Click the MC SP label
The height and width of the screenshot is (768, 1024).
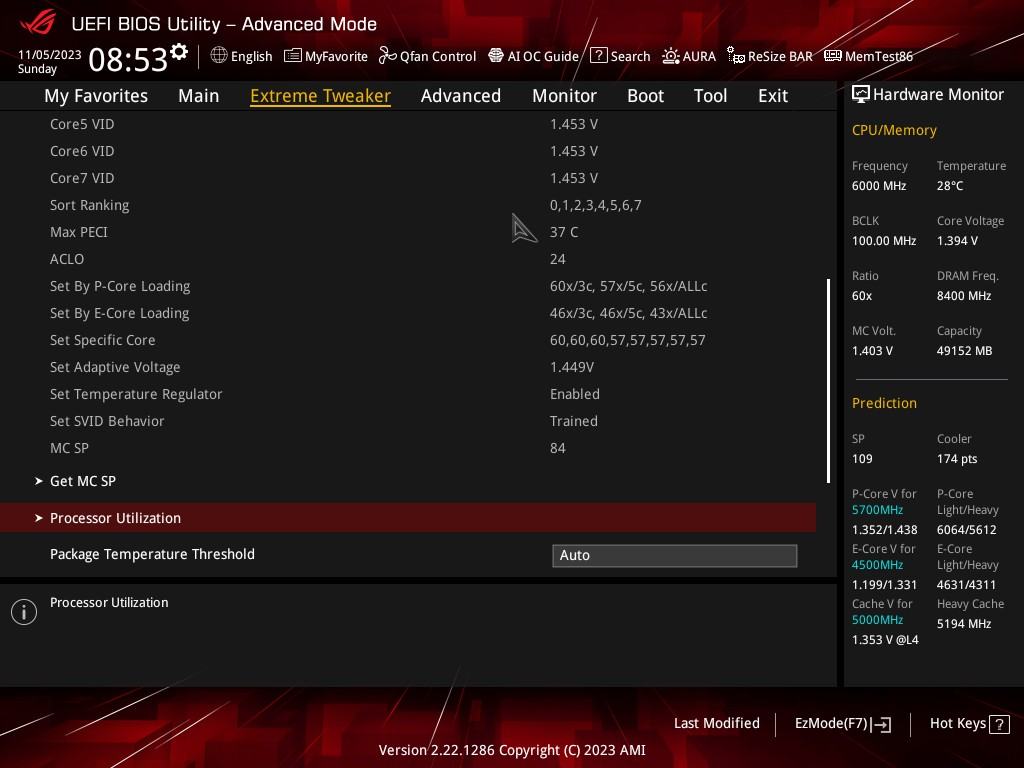pos(69,448)
